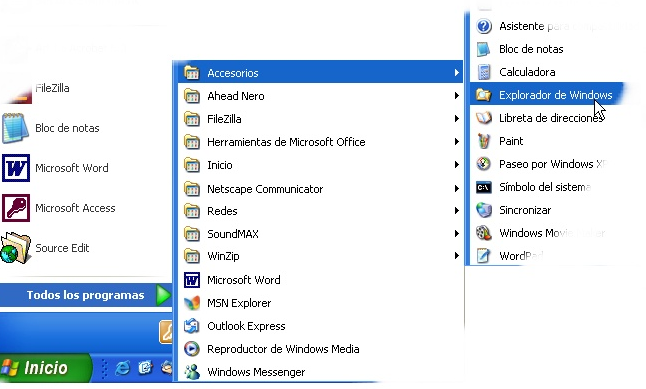Expand Ahead Nero submenu arrow
Screen dimensions: 646x389
[x=456, y=96]
